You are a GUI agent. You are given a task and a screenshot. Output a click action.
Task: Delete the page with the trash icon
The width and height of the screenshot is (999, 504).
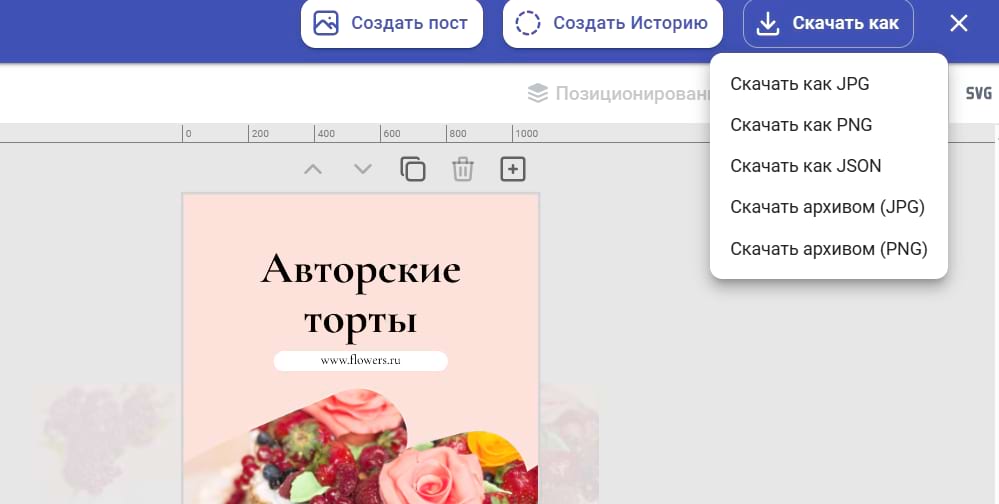pos(463,169)
